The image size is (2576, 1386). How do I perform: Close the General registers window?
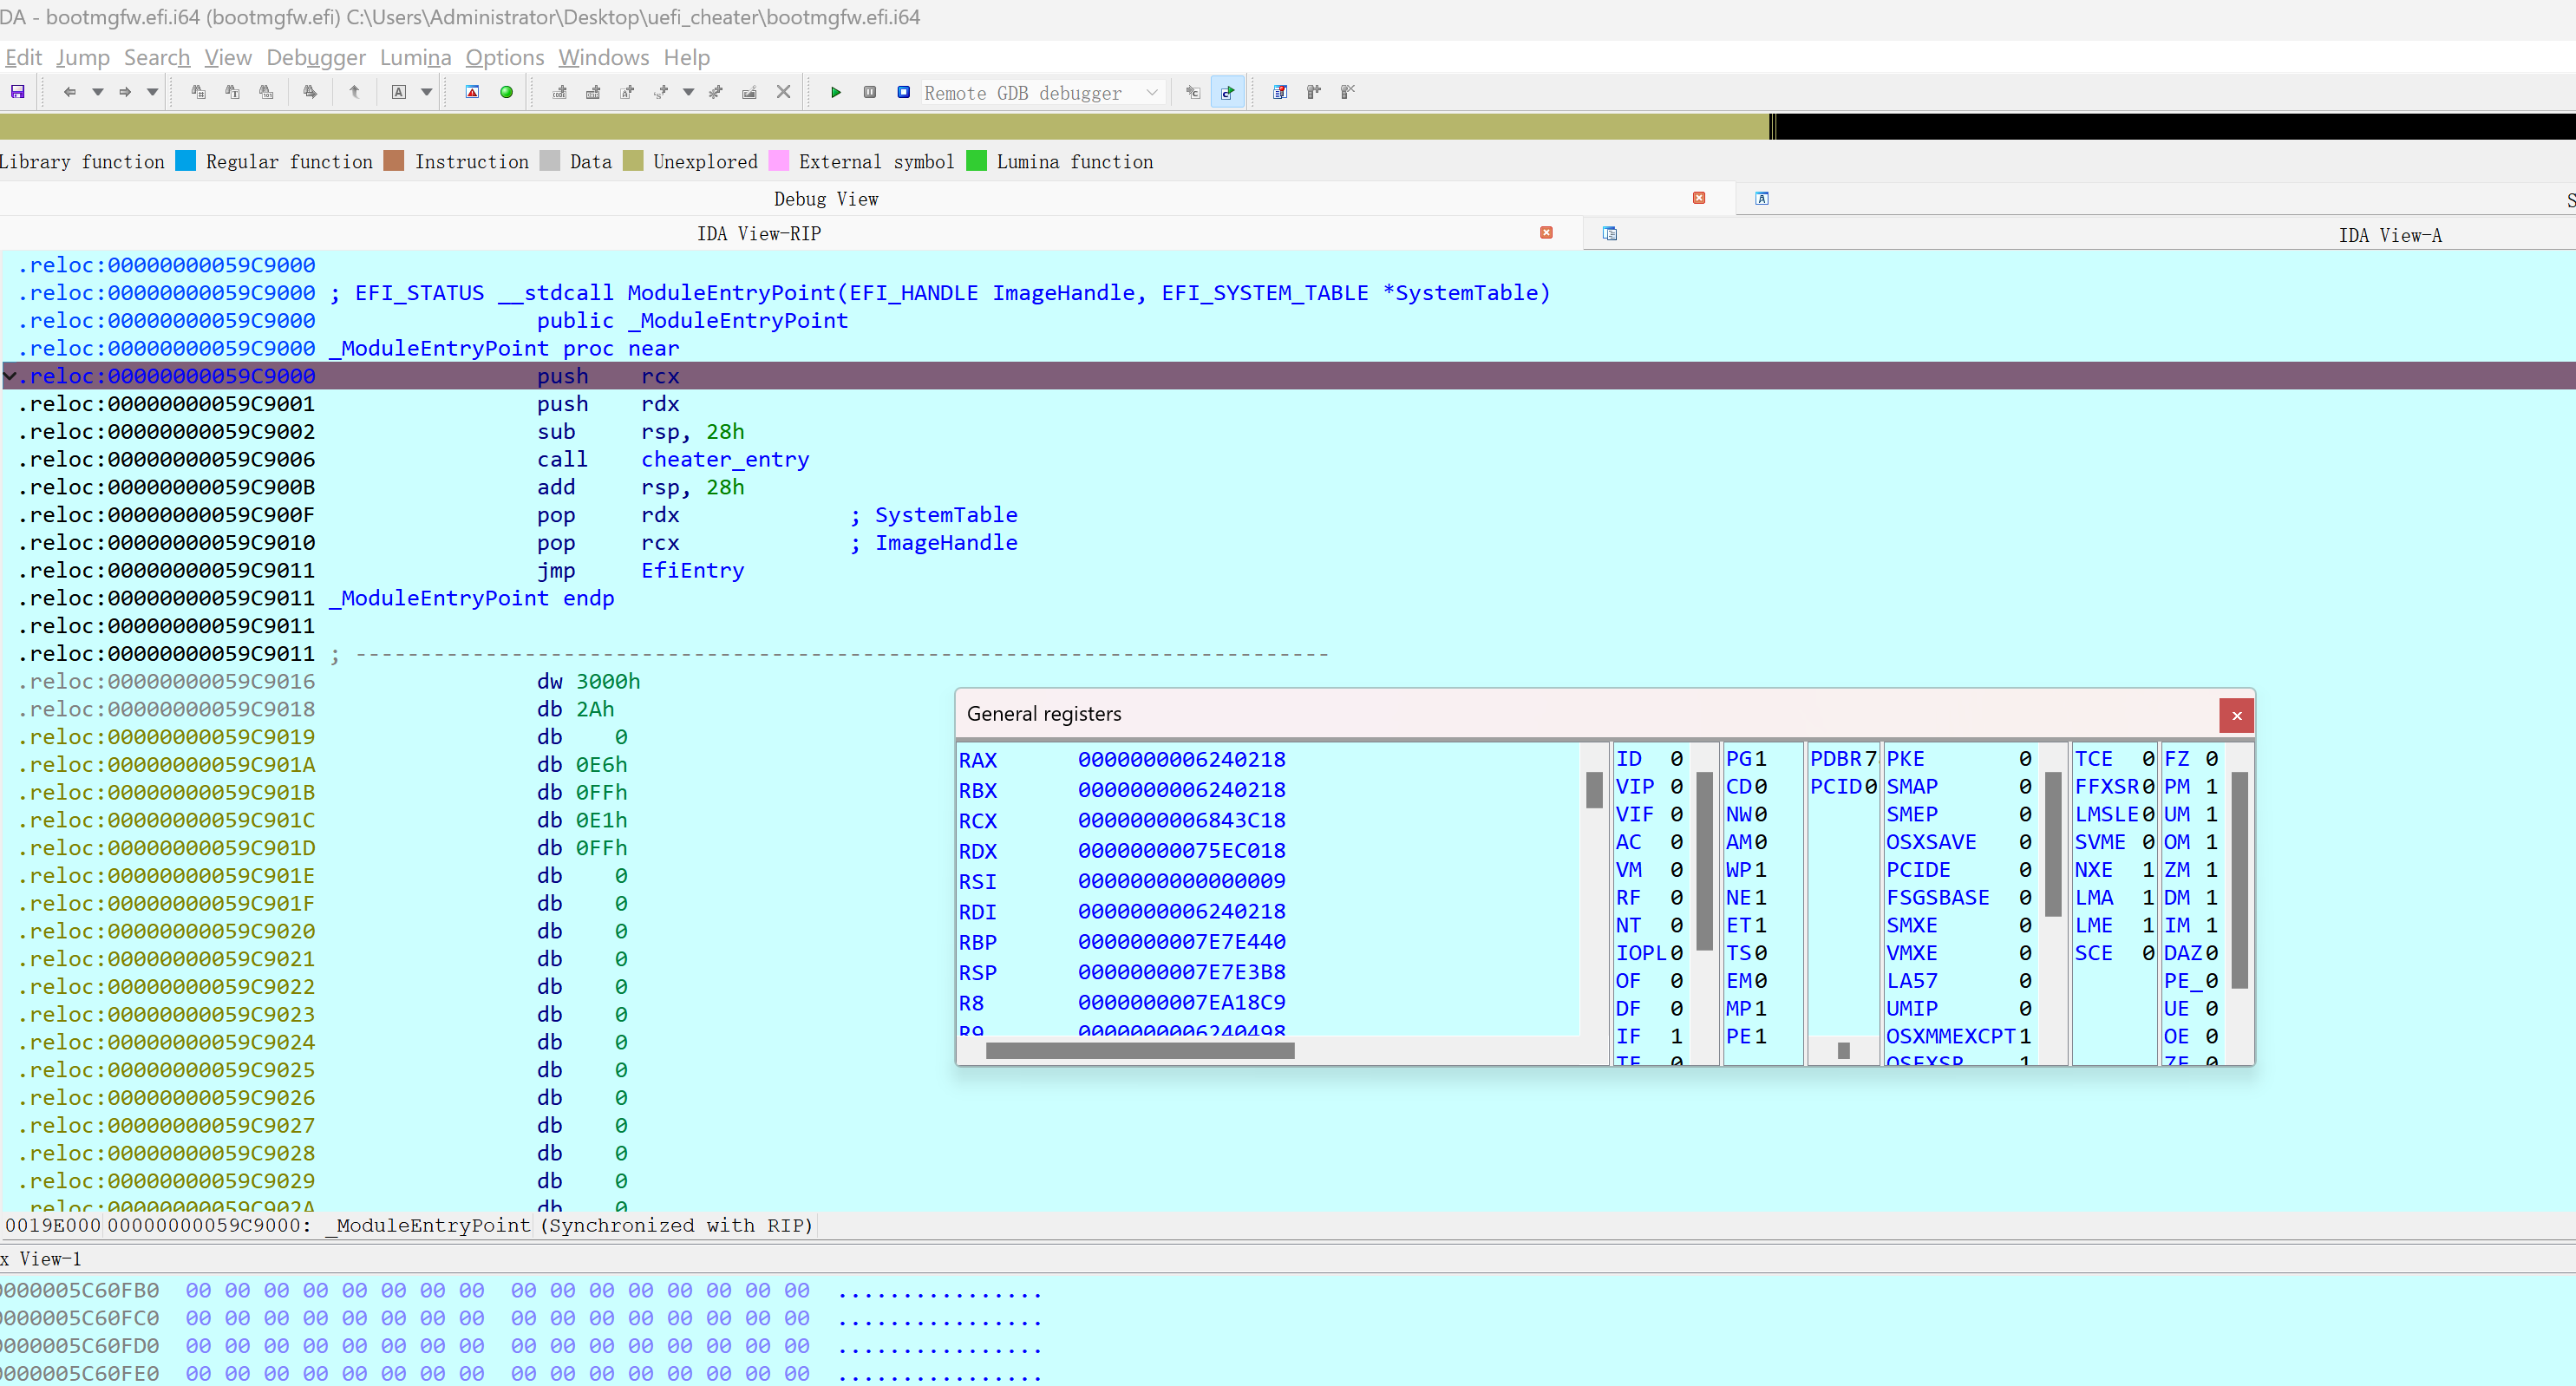click(x=2236, y=715)
